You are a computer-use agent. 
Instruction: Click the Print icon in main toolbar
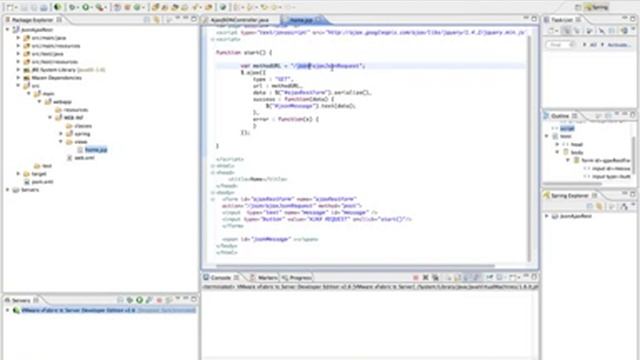pyautogui.click(x=44, y=7)
